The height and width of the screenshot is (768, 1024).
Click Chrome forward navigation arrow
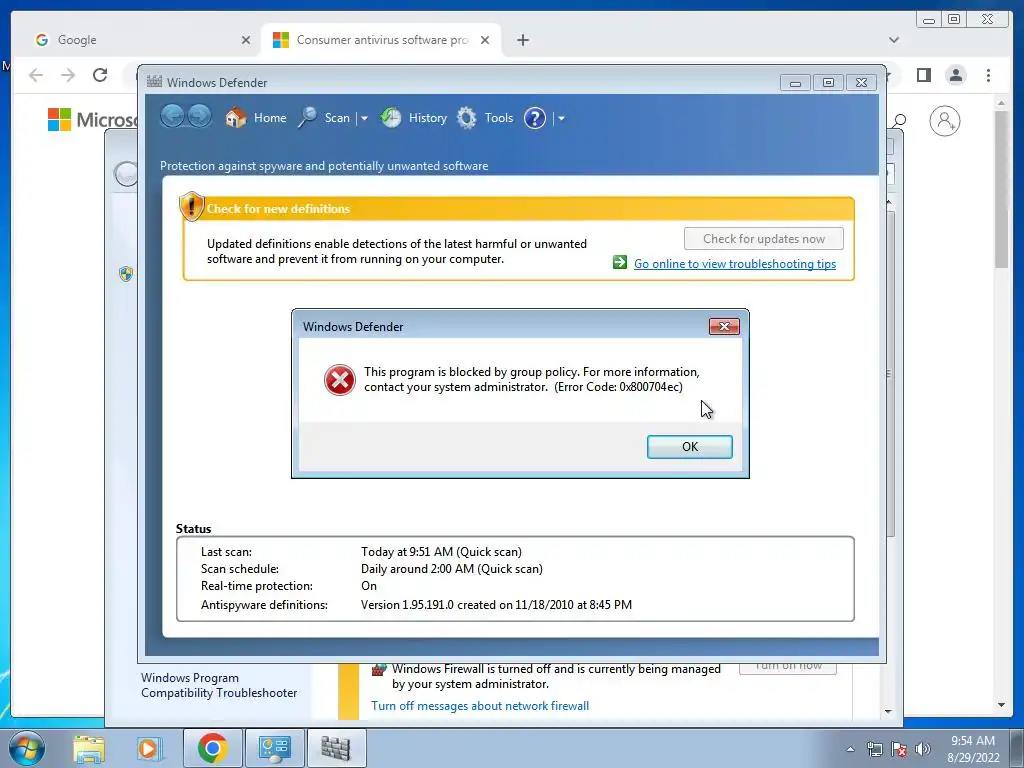(68, 75)
